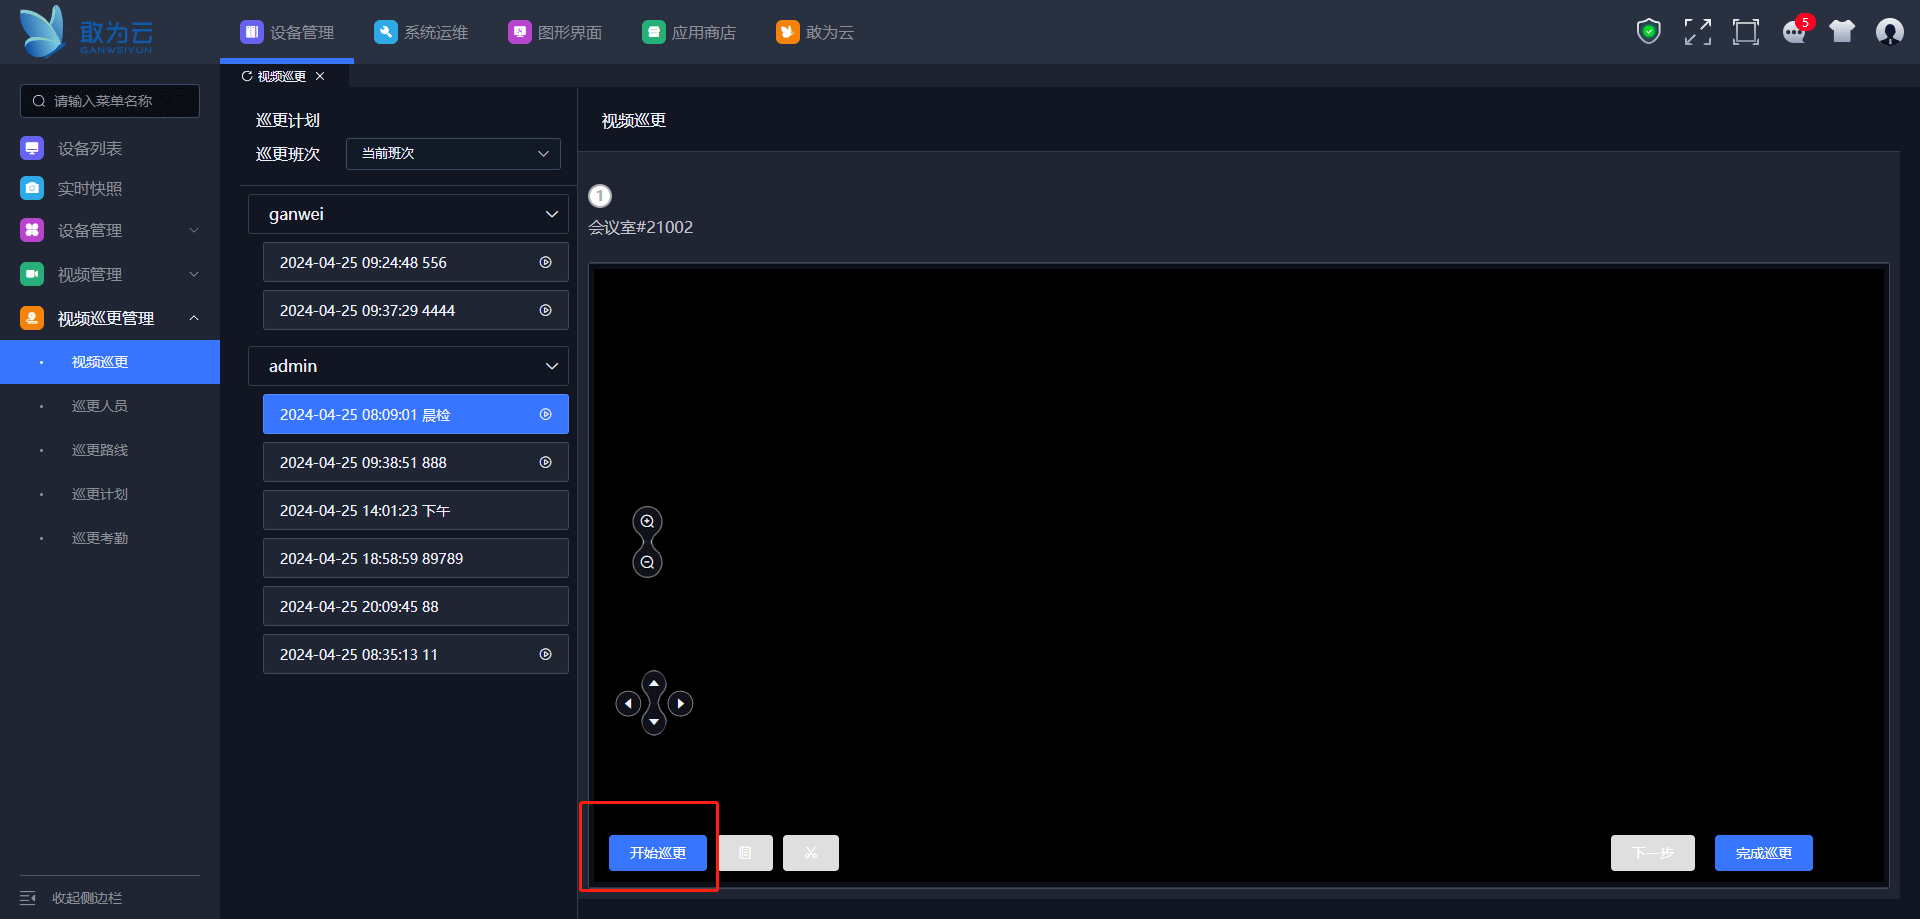Open 巡更人员 in the sidebar

pyautogui.click(x=110, y=406)
